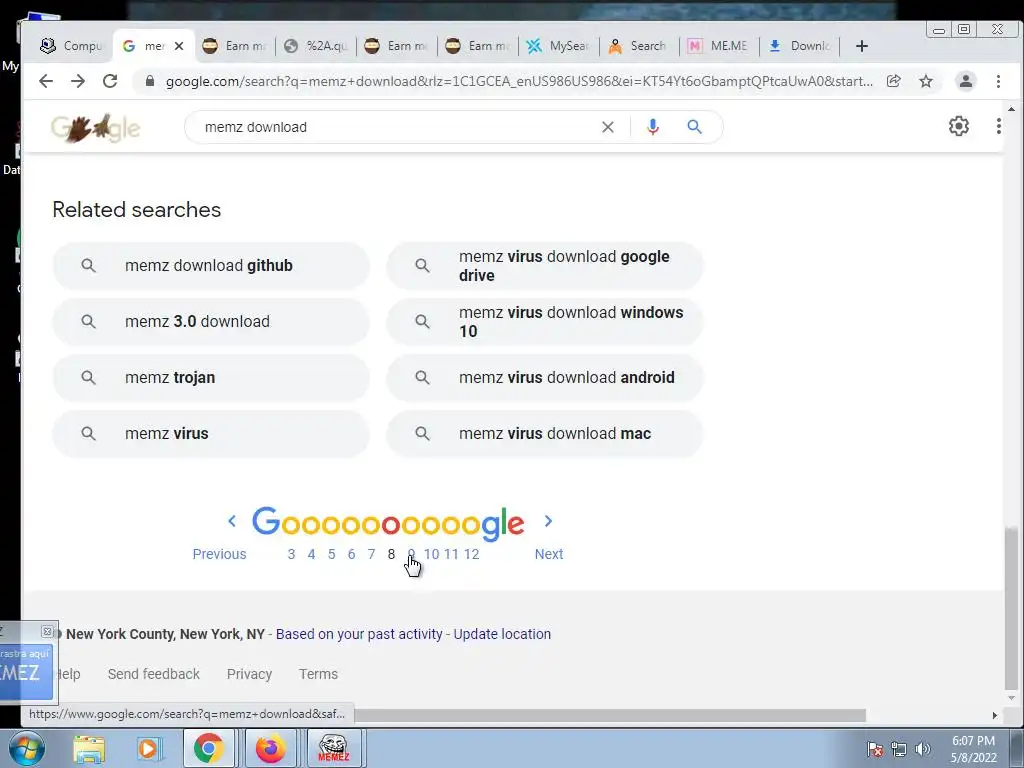This screenshot has height=768, width=1024.
Task: Switch to Chrome in the taskbar
Action: point(208,748)
